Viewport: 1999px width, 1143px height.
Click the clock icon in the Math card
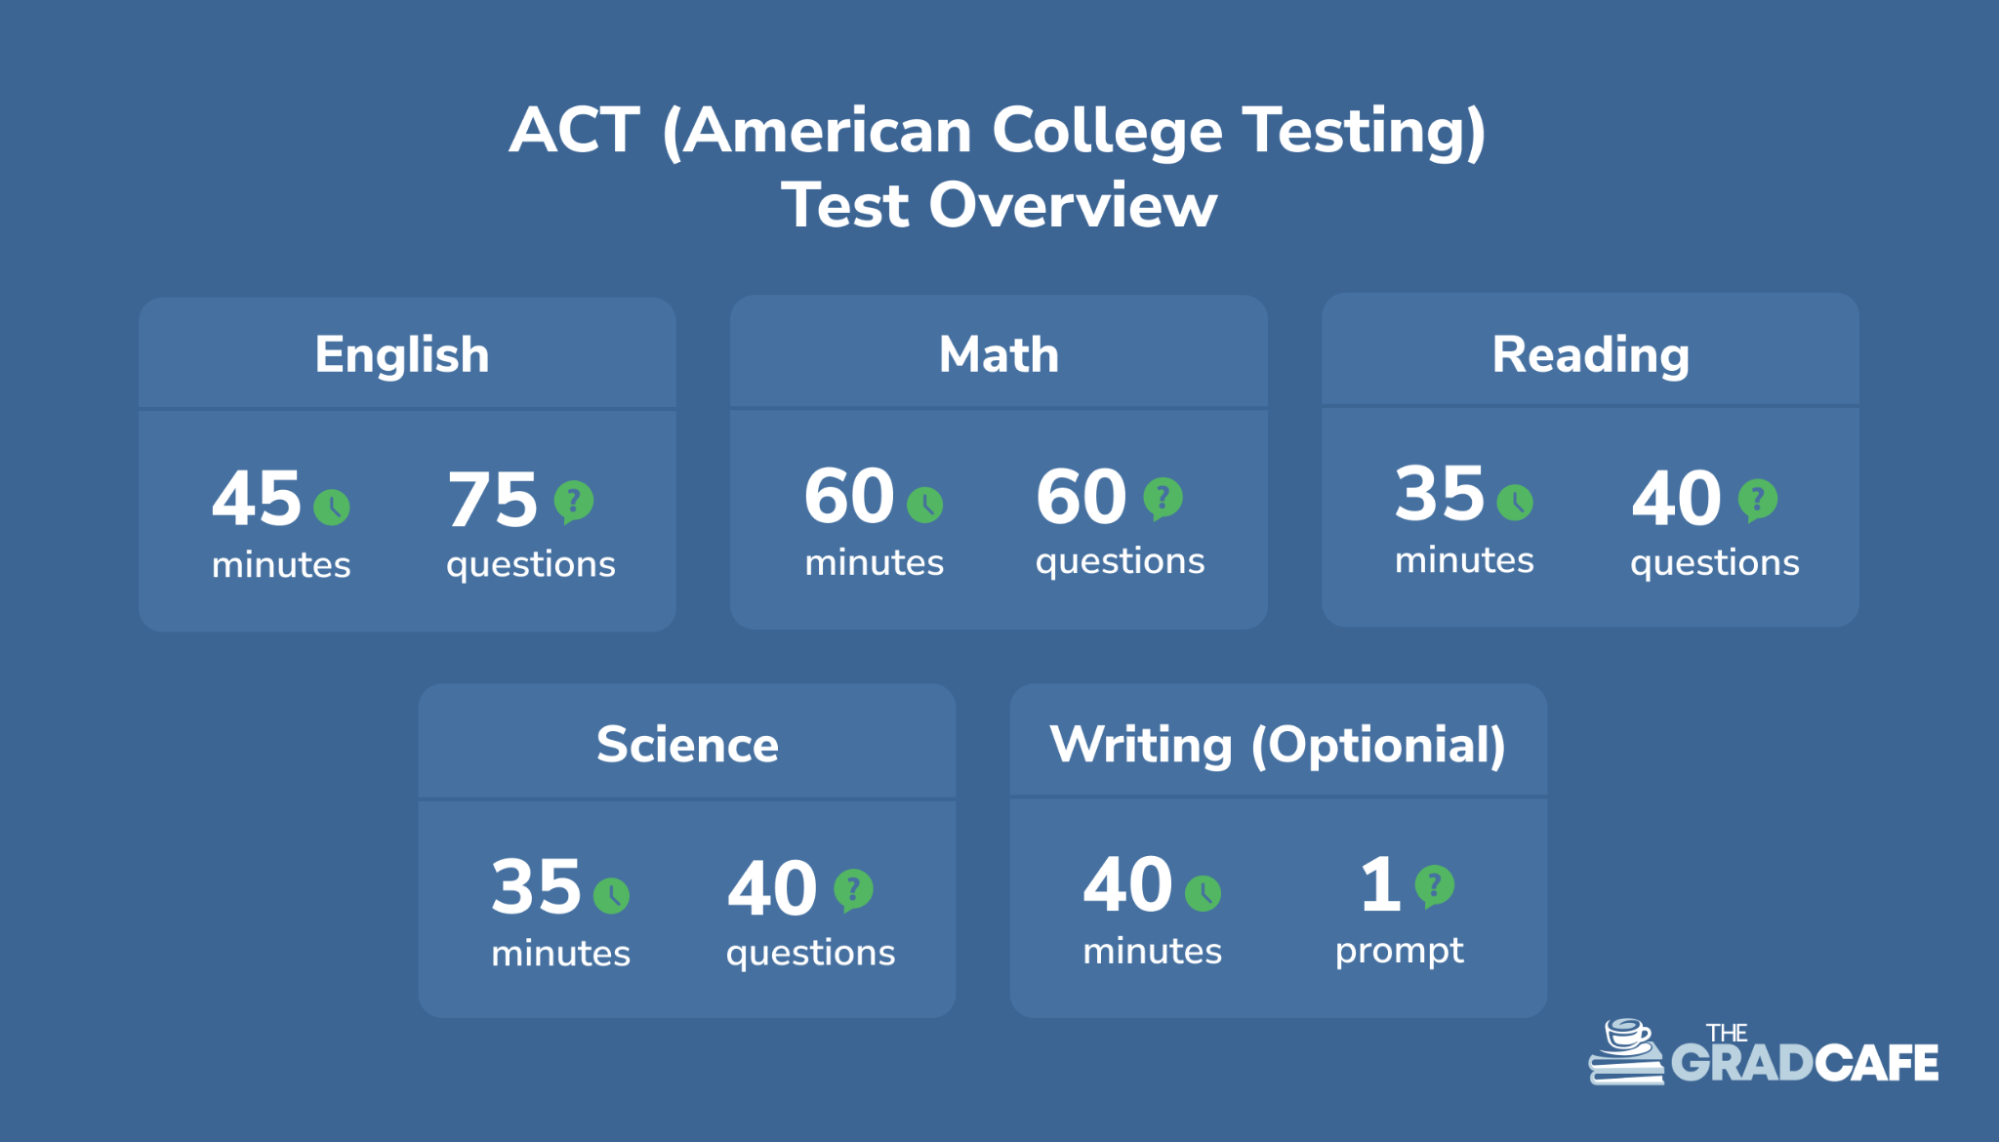point(925,505)
